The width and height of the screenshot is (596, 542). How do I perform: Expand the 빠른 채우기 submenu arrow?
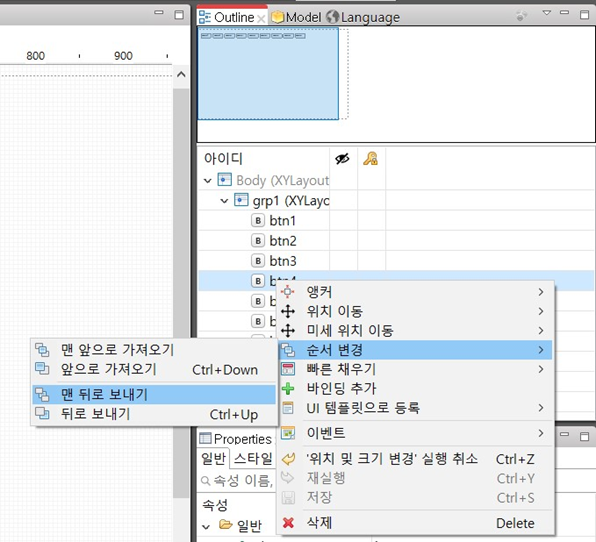[x=541, y=369]
